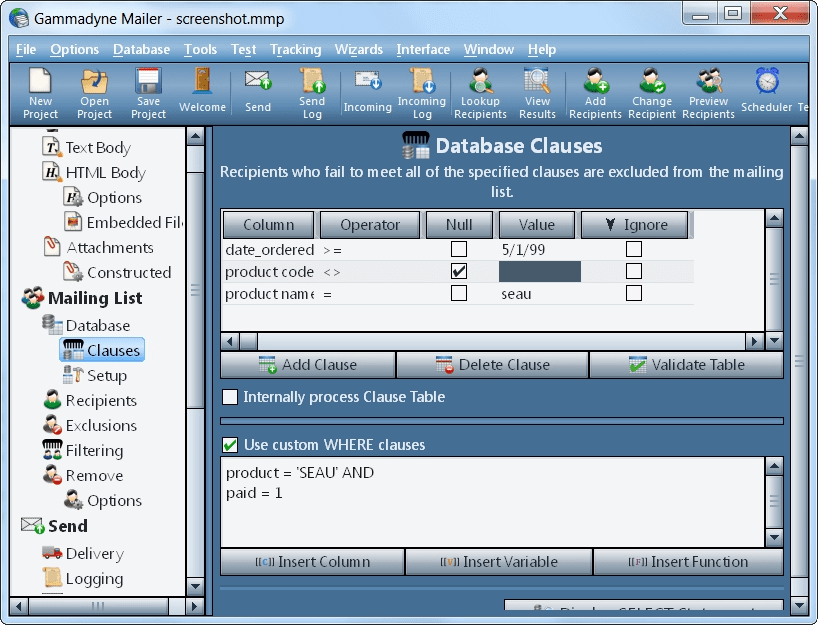The width and height of the screenshot is (818, 625).
Task: Disable Use custom WHERE clauses
Action: pos(230,445)
